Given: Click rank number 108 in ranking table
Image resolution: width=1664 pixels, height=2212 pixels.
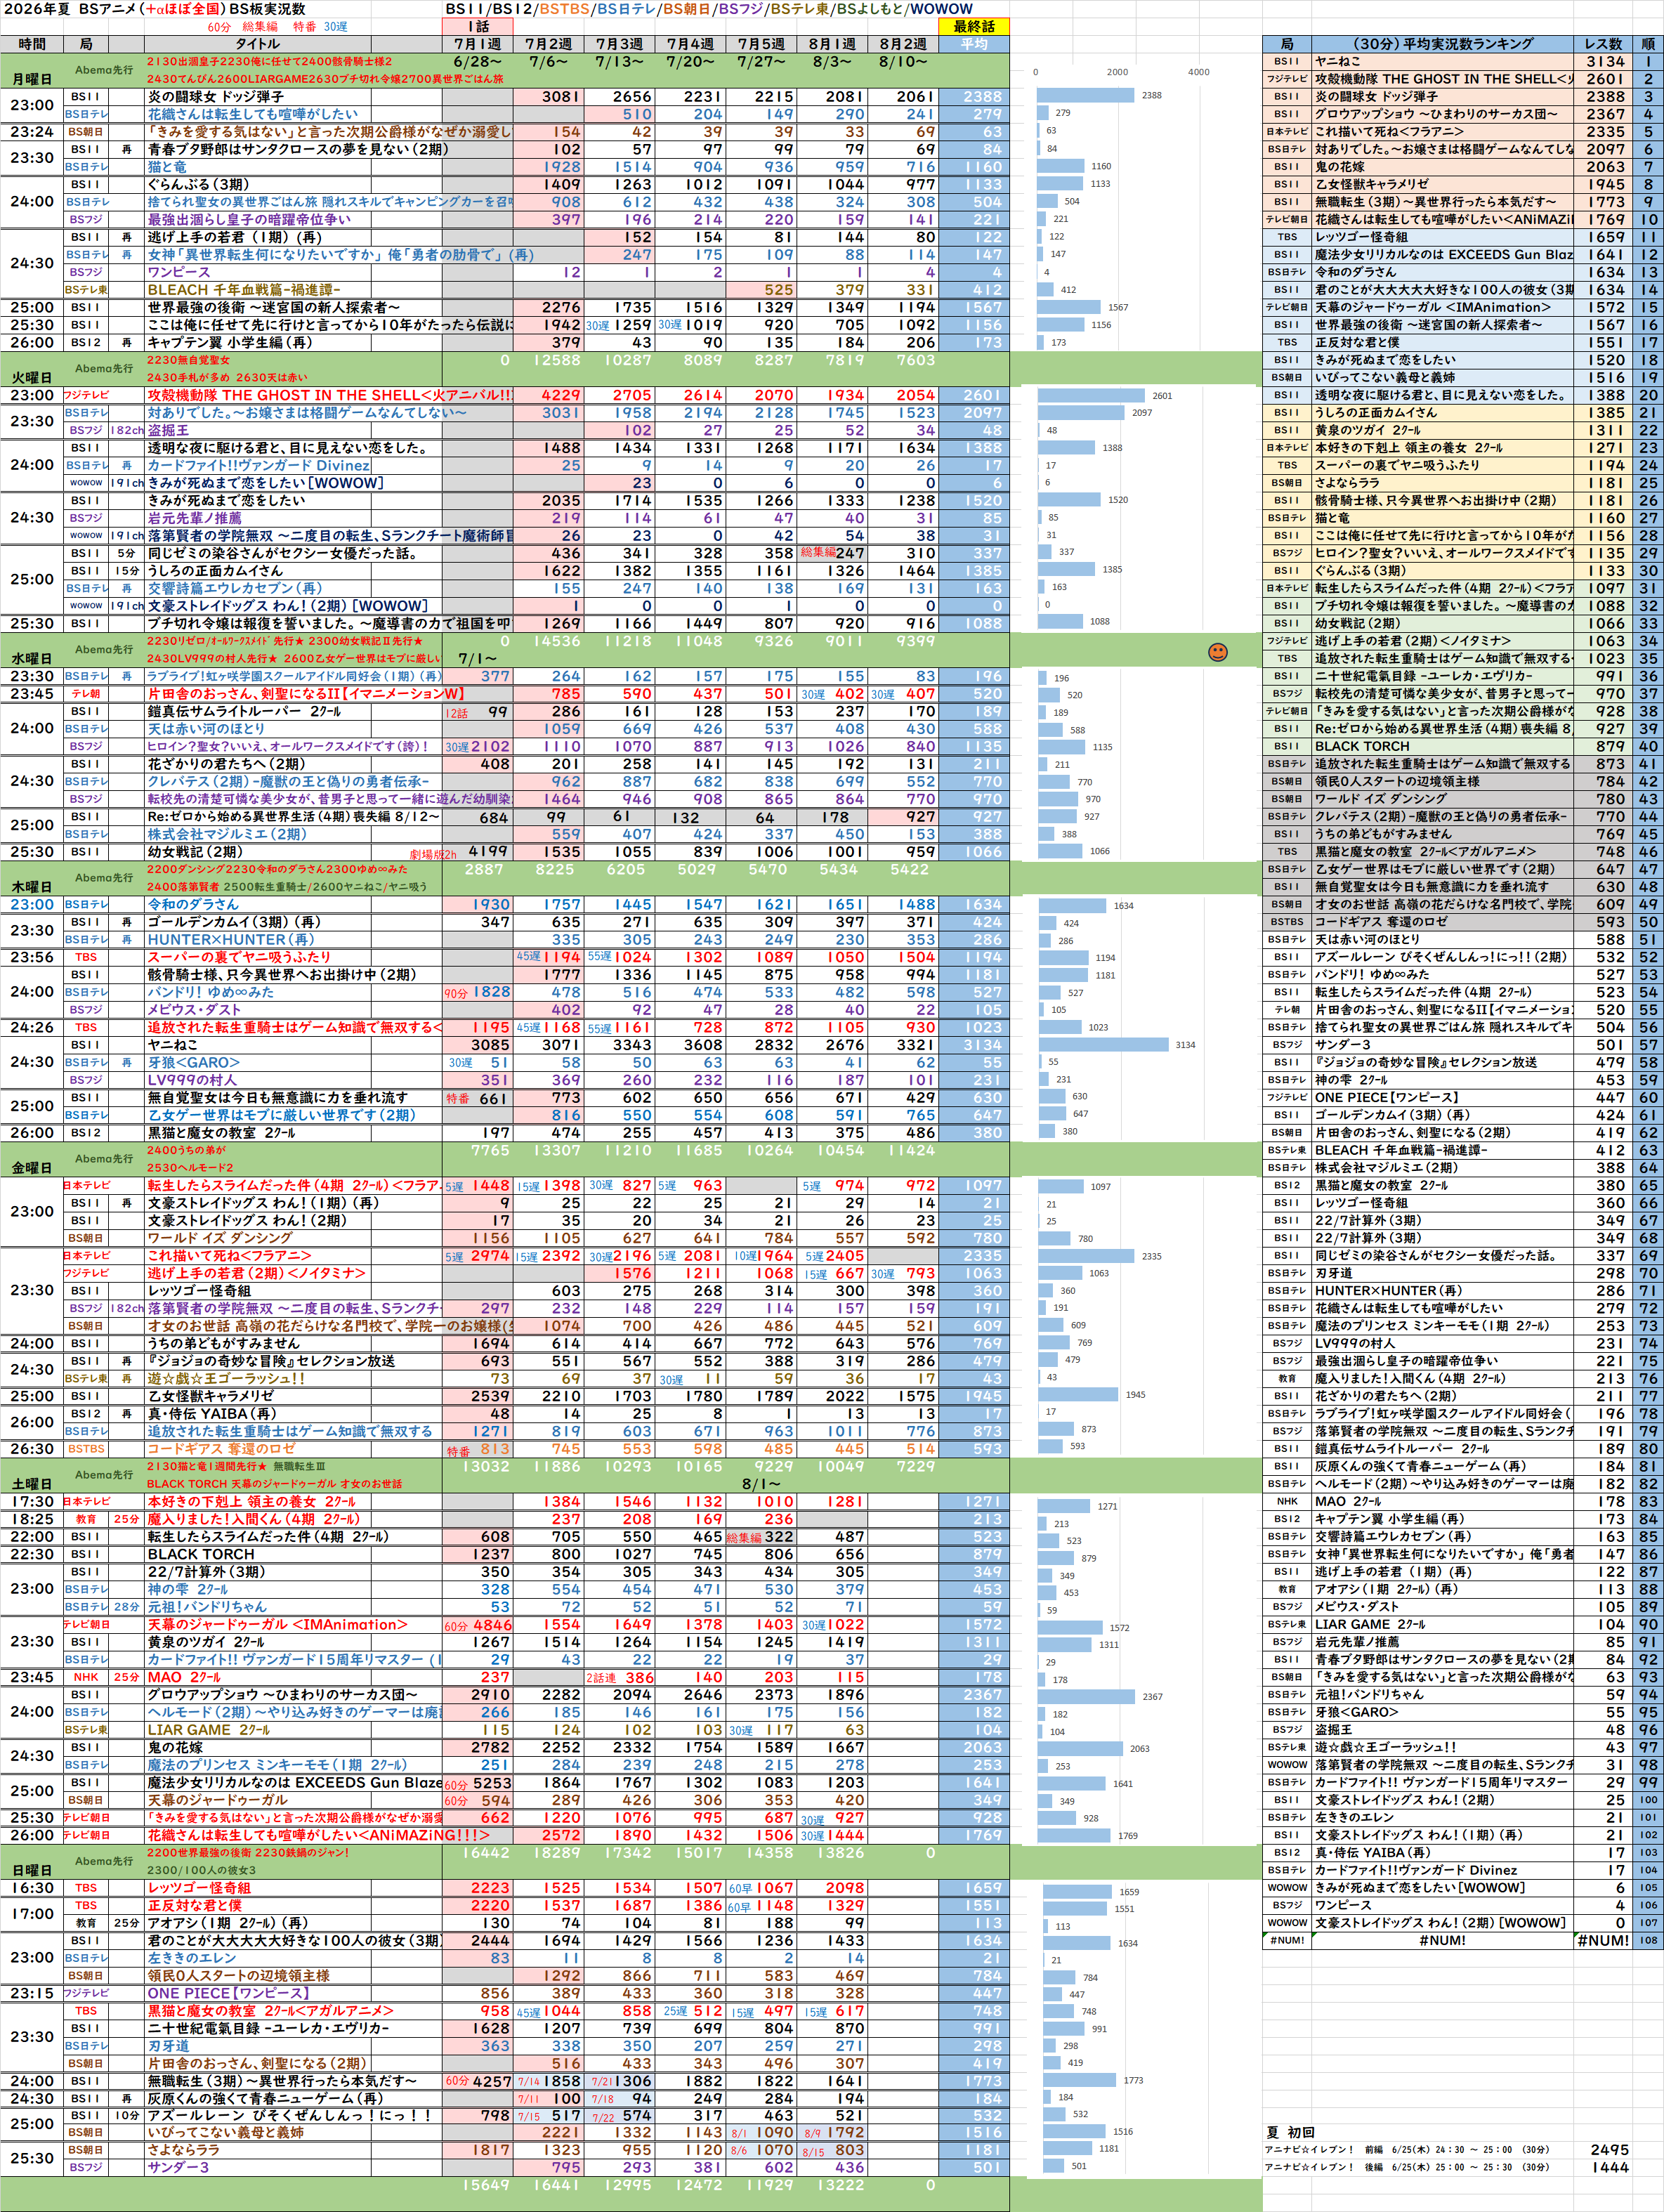Looking at the screenshot, I should 1648,1940.
